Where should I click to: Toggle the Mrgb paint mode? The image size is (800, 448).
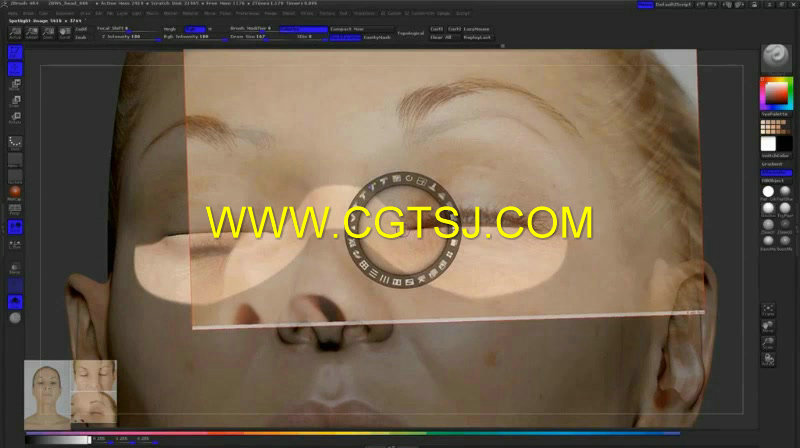tap(170, 29)
